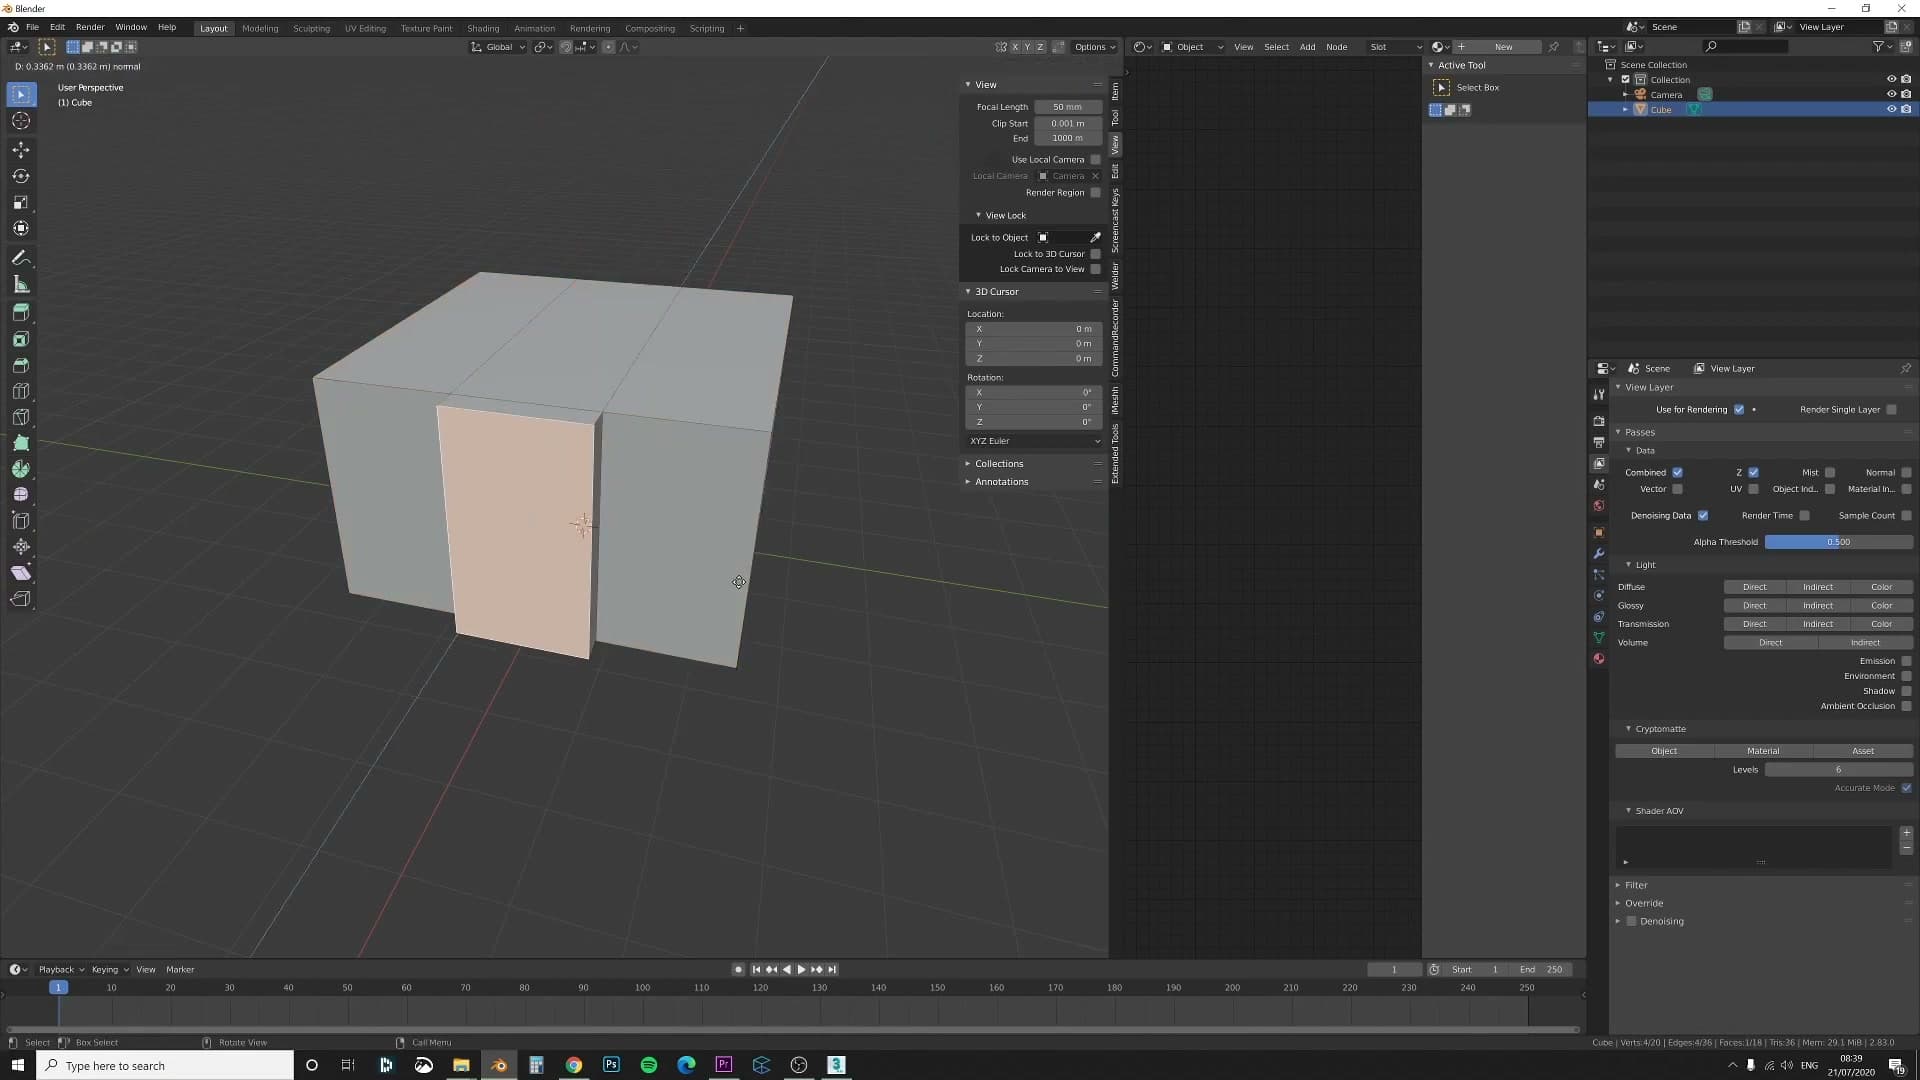
Task: Select the Extrude Region tool
Action: pos(21,313)
